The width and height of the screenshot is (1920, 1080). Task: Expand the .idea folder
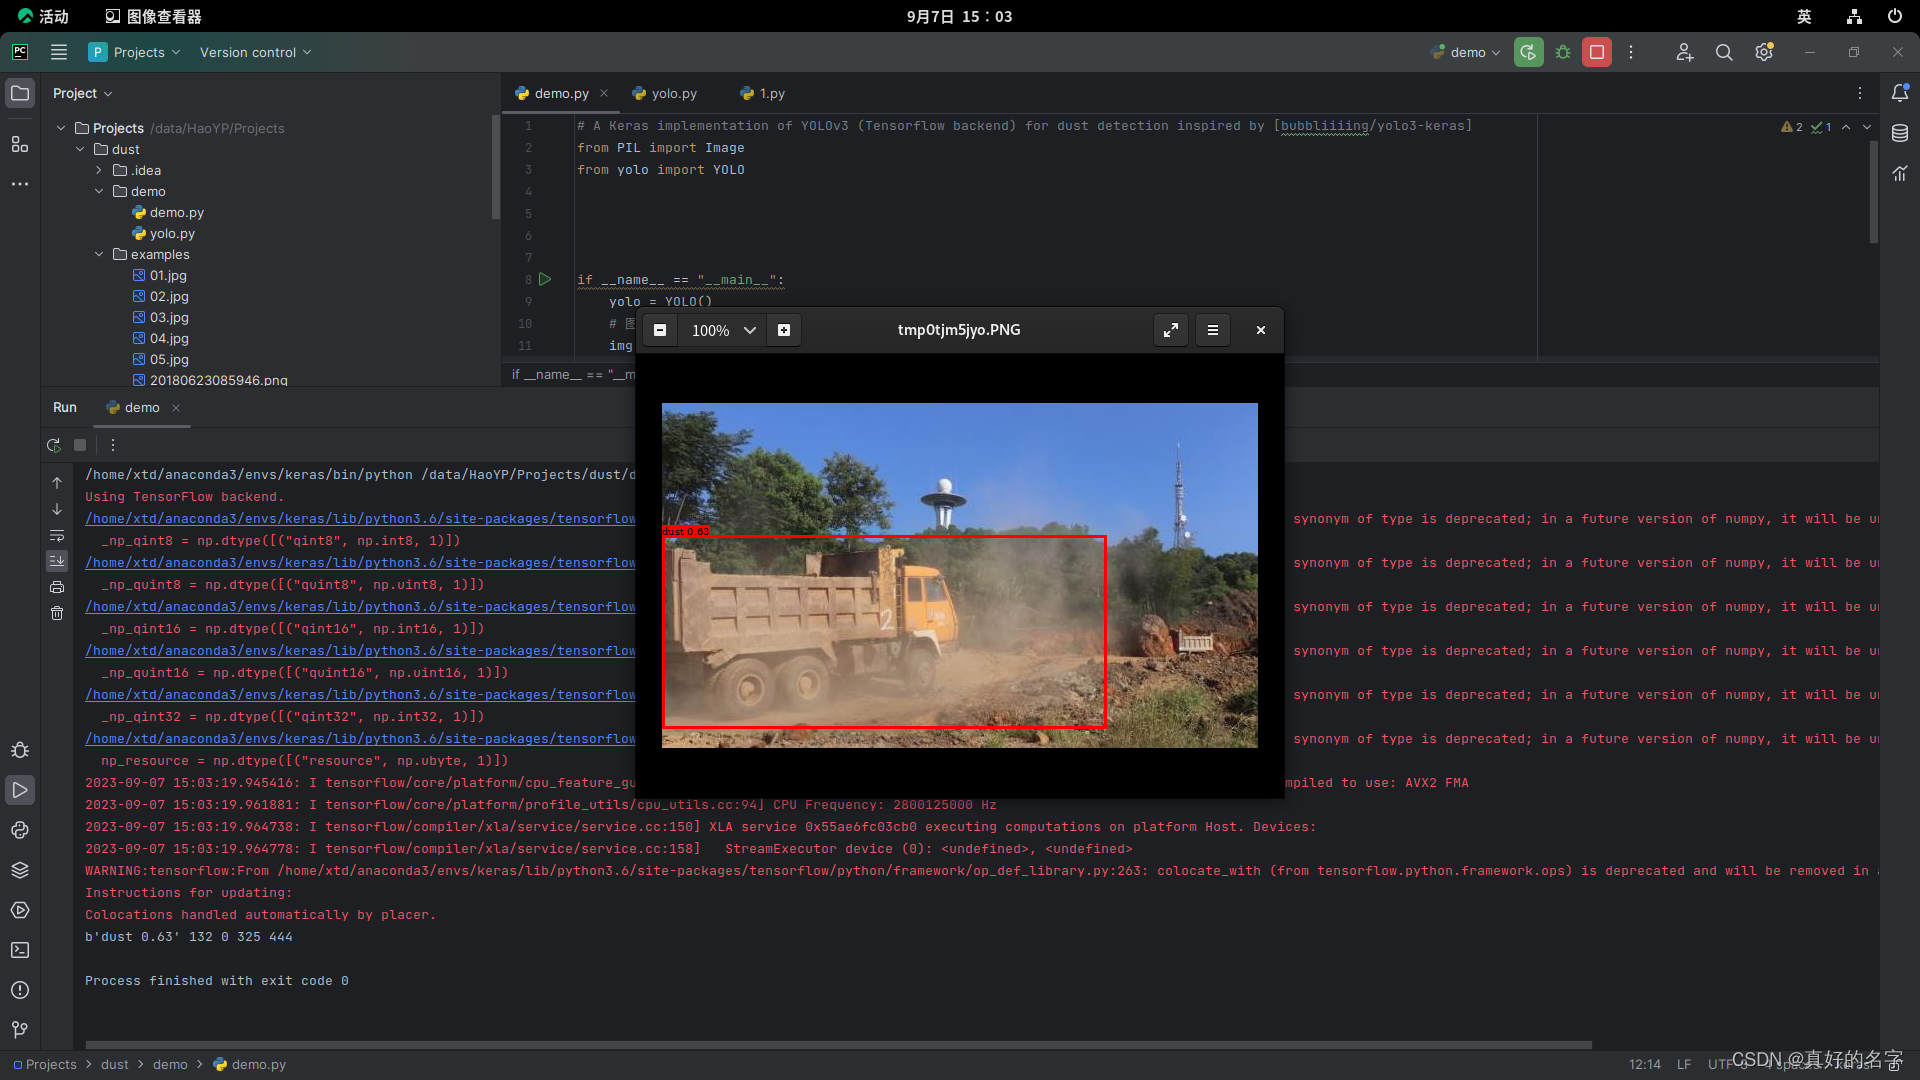pos(99,170)
